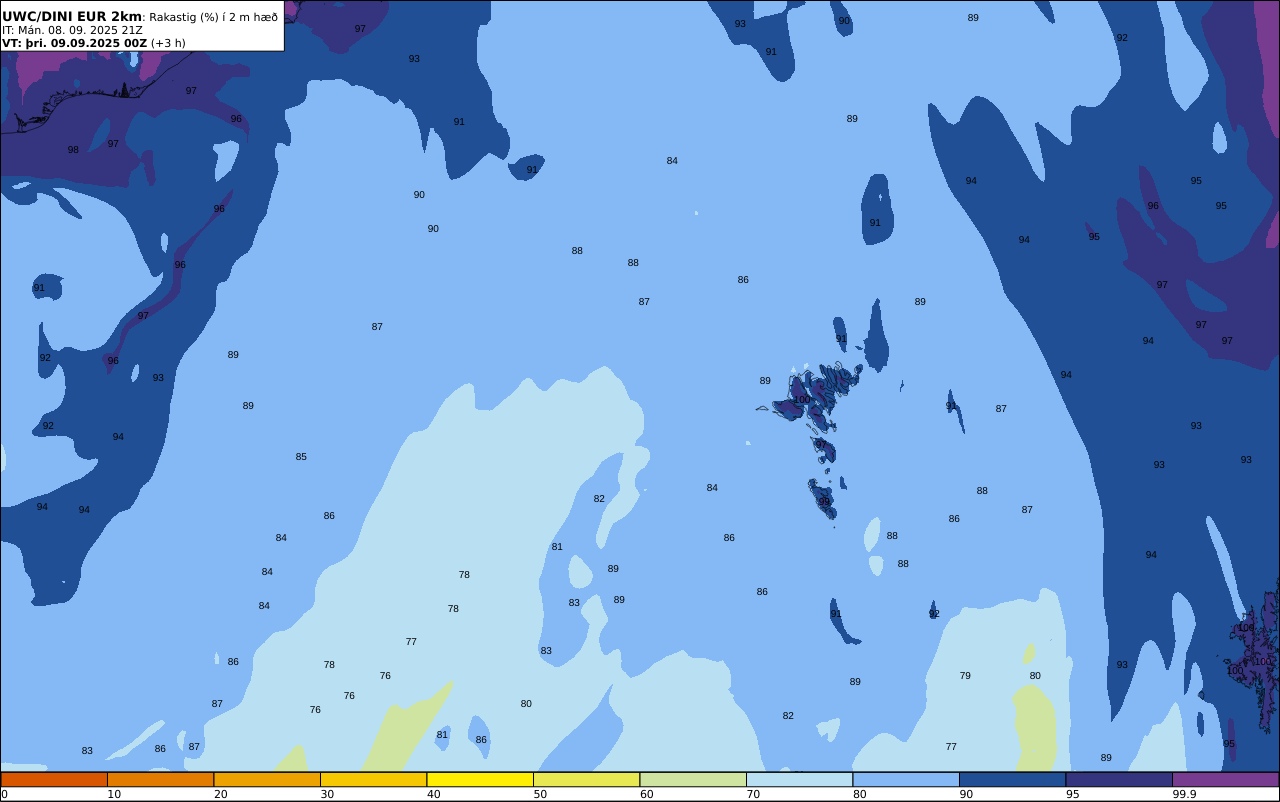Click the "VT: þri. 09.09.2025 00Z" line

click(75, 43)
